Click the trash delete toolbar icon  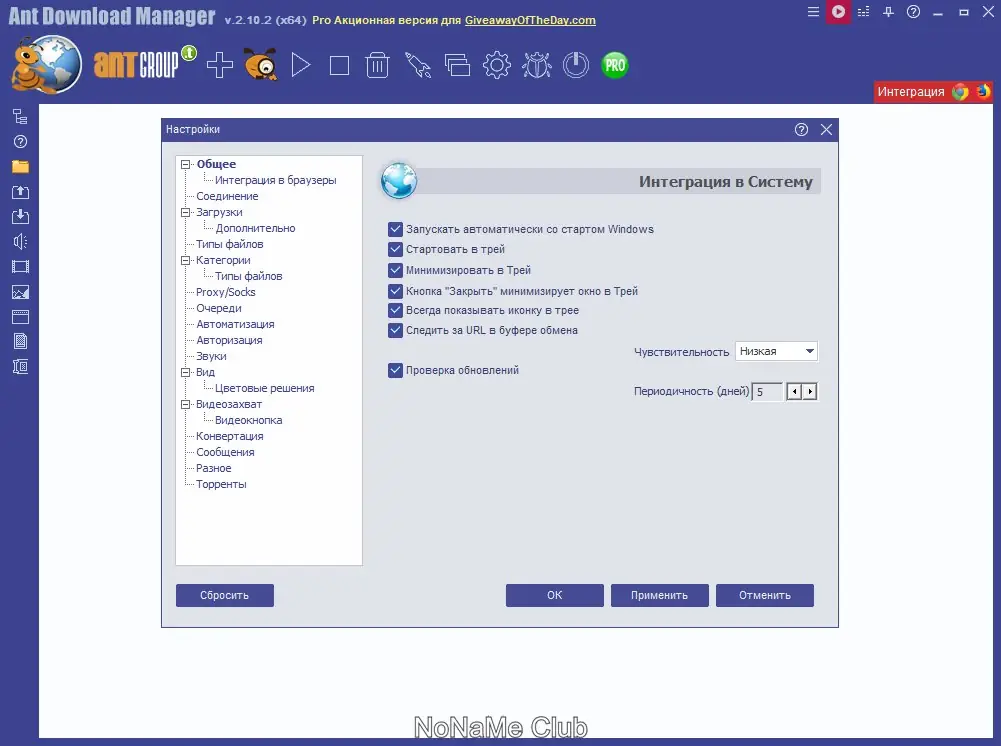[377, 65]
